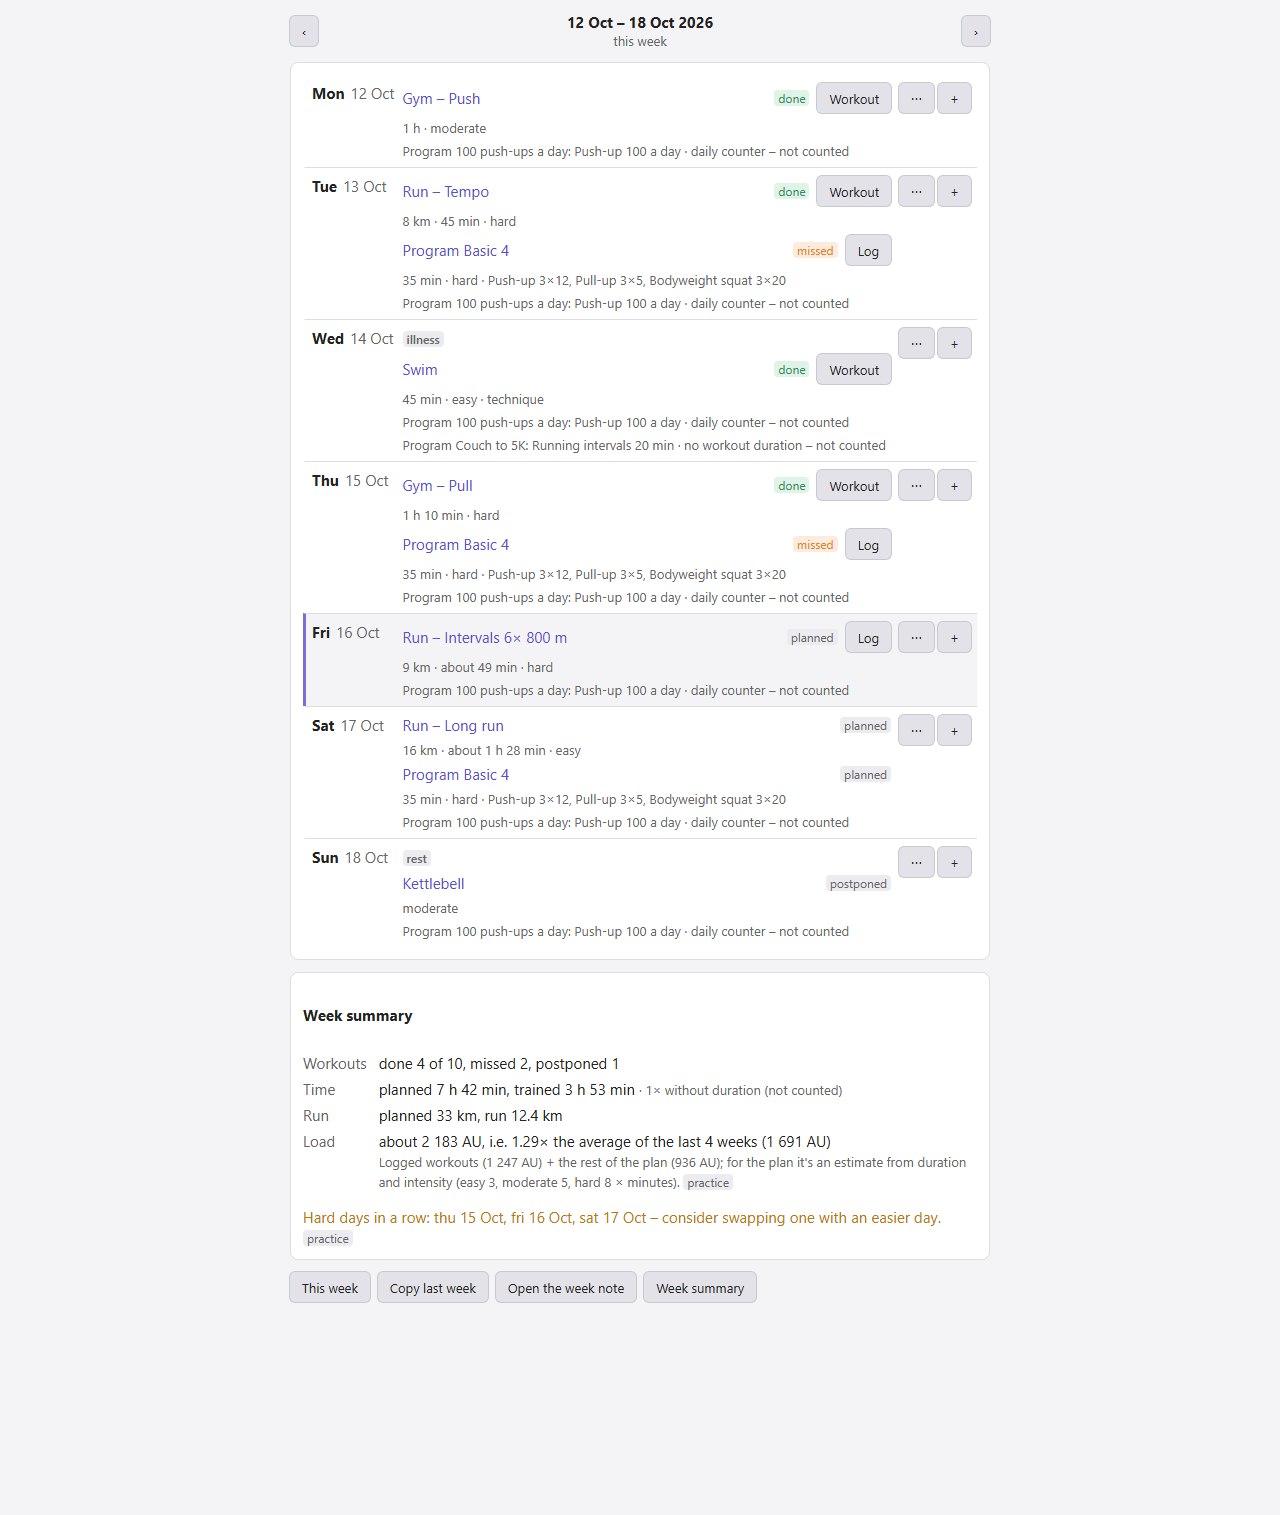The image size is (1280, 1515).
Task: Click Copy last week
Action: click(x=433, y=1287)
